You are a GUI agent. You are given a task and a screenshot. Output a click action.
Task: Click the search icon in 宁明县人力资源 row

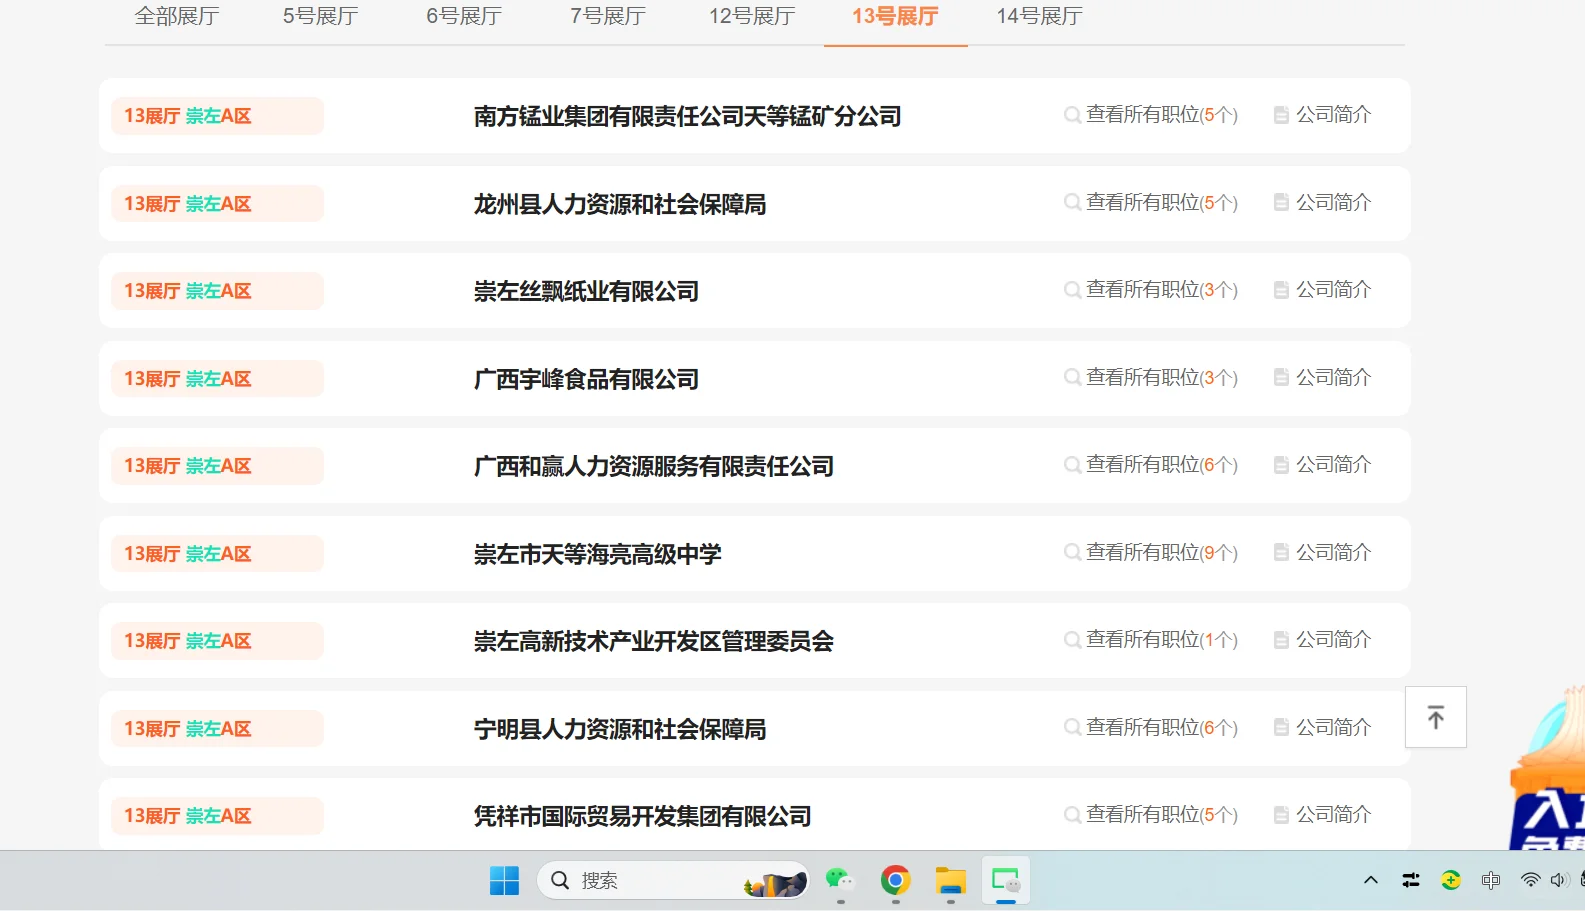[1072, 728]
